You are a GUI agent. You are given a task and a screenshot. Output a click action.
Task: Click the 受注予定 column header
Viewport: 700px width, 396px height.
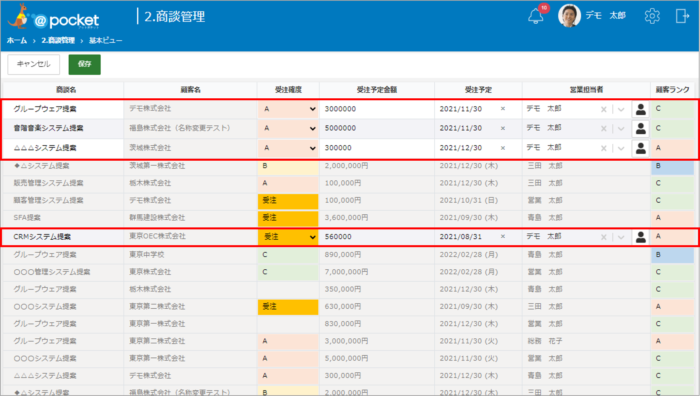coord(478,90)
